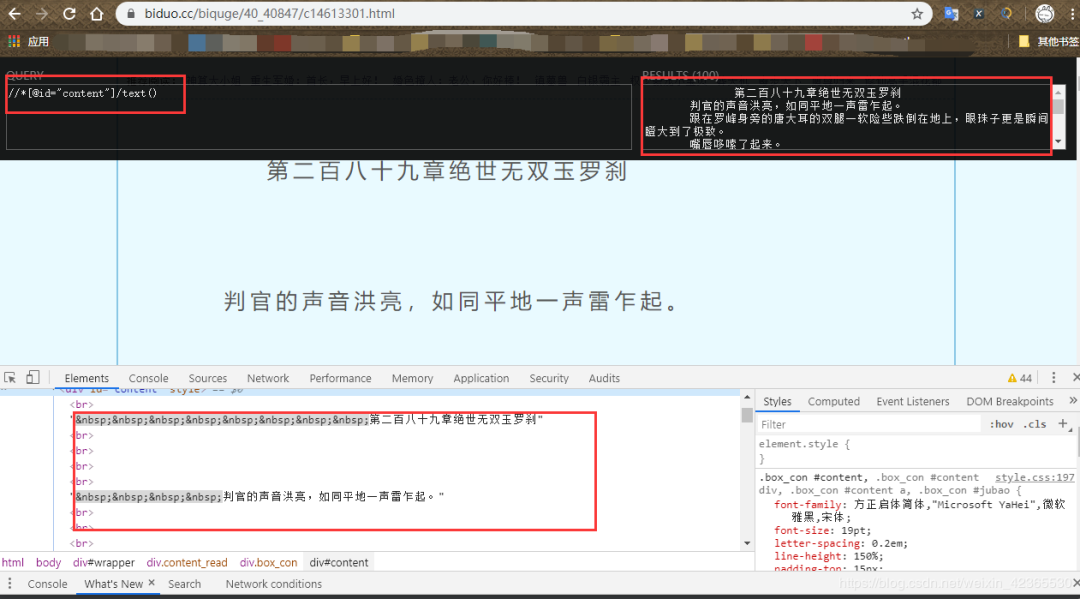Toggle the device toolbar icon
Screen dimensions: 1080x599
[32, 377]
